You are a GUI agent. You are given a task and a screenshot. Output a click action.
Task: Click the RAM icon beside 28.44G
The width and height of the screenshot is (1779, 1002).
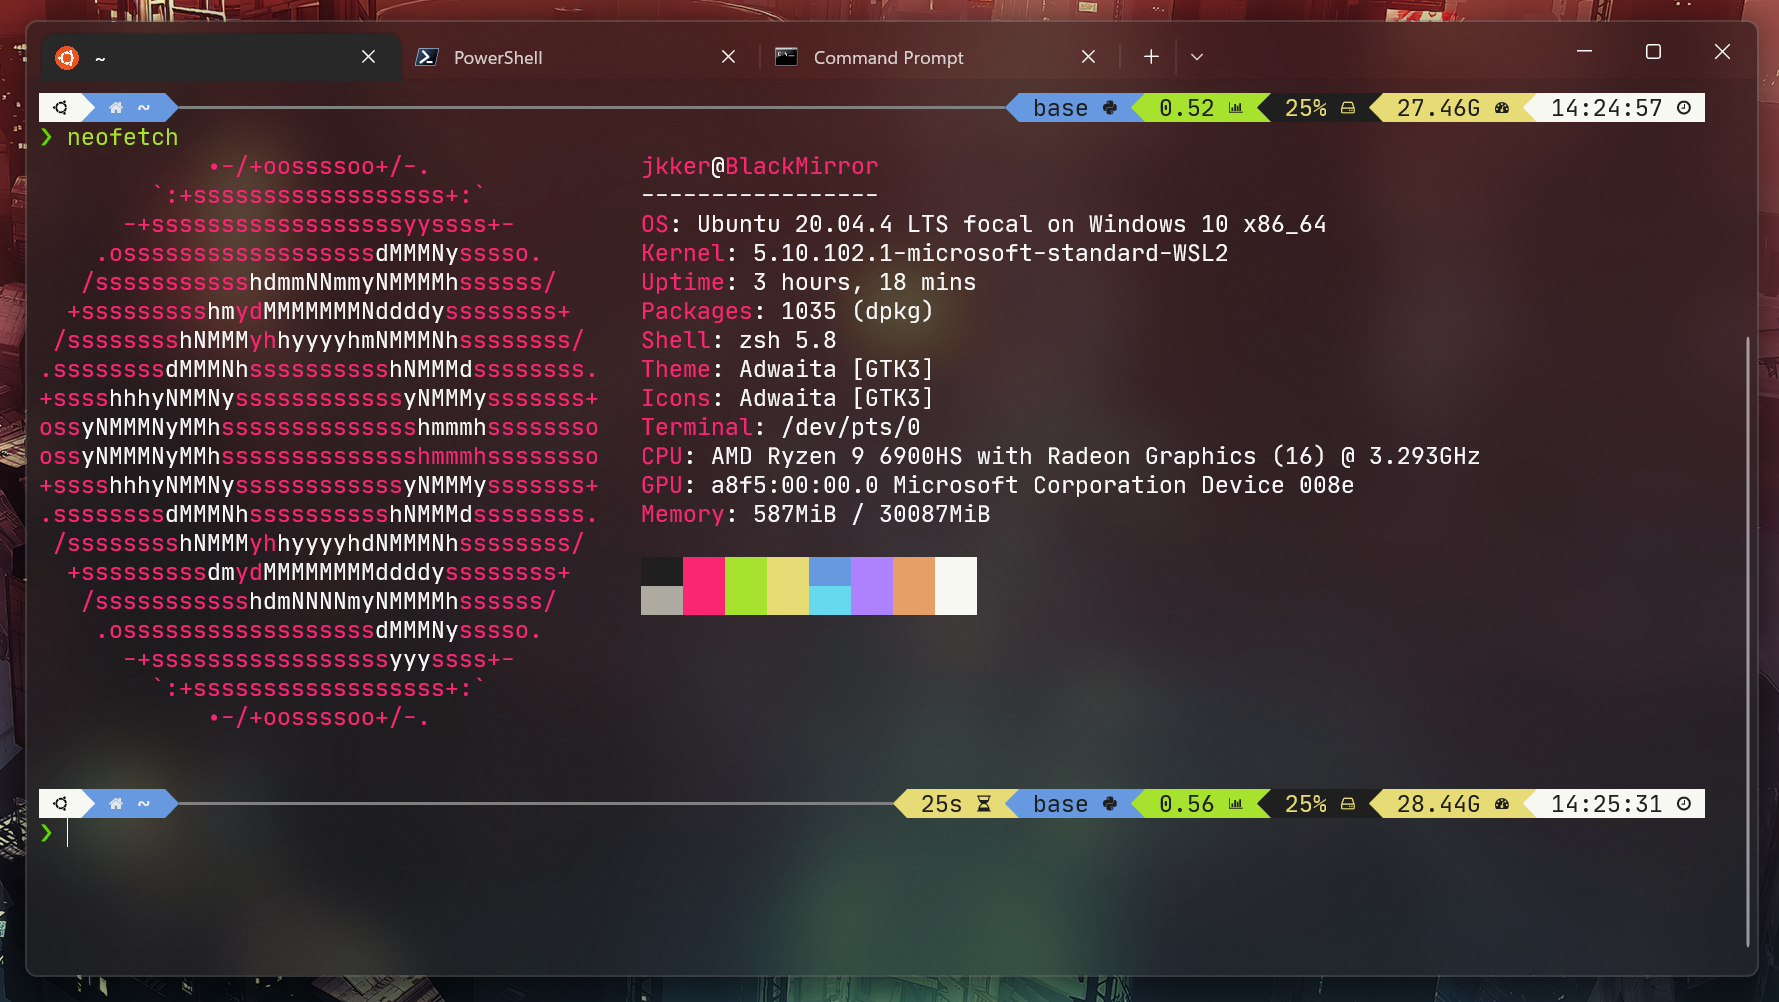pos(1501,803)
